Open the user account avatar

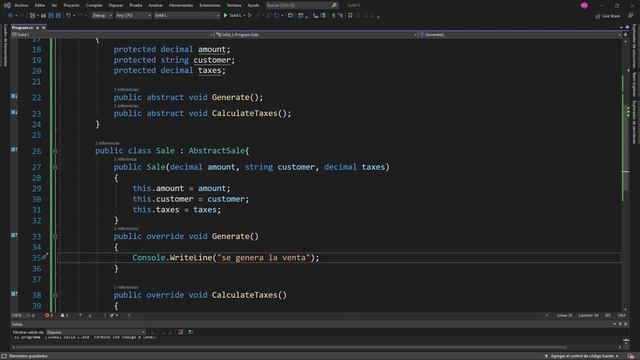pos(584,5)
